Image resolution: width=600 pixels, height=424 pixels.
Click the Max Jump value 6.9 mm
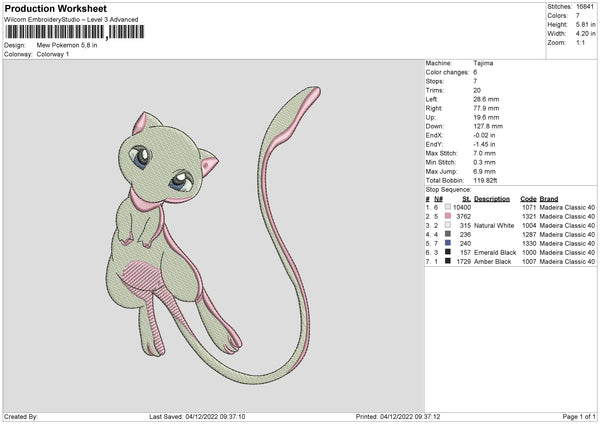pos(484,172)
